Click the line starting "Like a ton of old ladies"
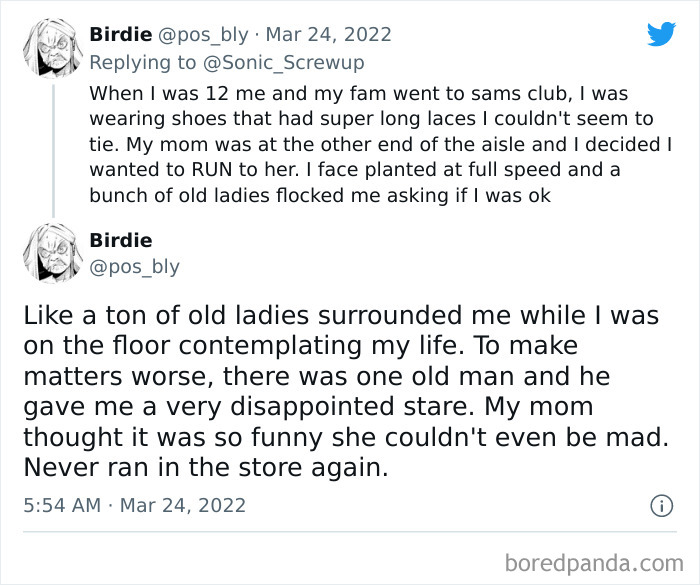The width and height of the screenshot is (700, 585). tap(341, 317)
